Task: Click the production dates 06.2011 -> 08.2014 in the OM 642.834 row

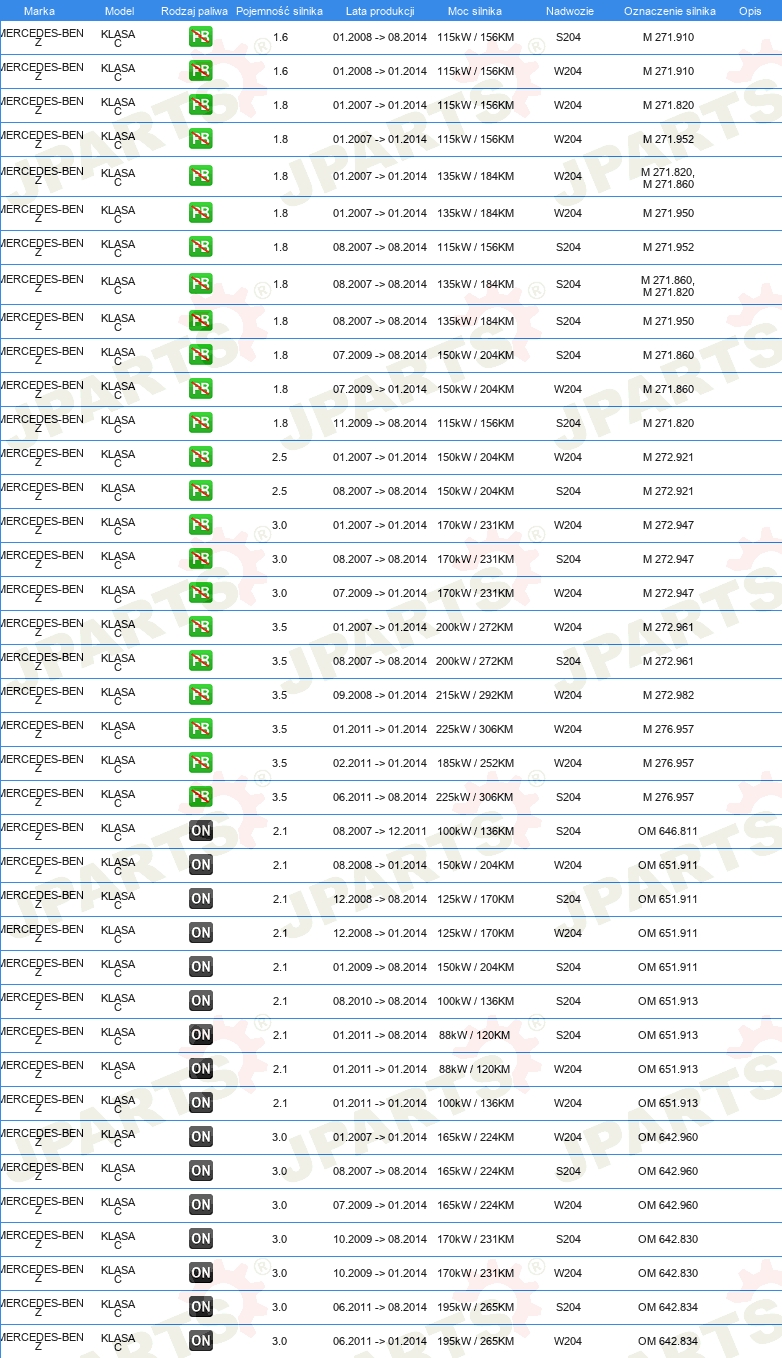Action: (x=380, y=1307)
